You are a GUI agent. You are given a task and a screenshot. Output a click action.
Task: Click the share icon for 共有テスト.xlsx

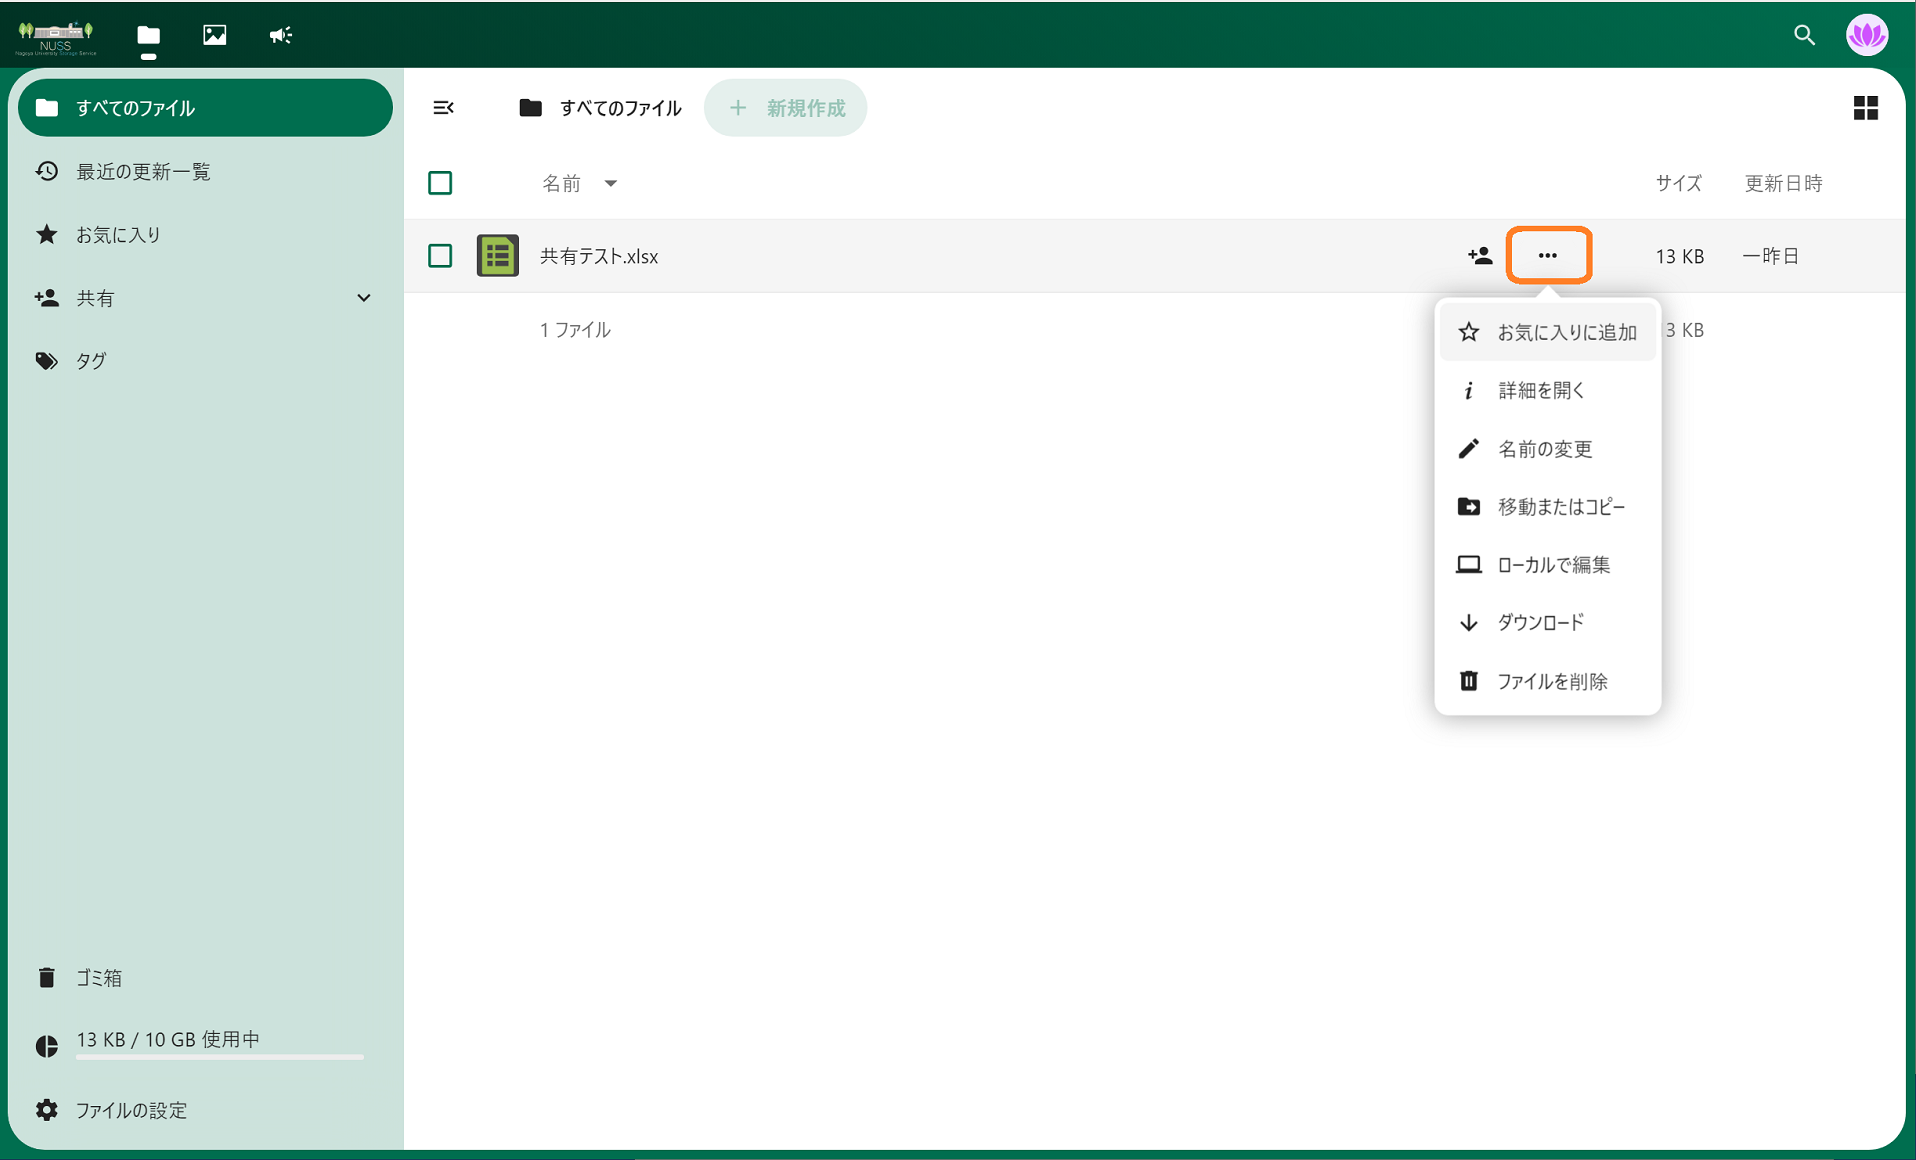[1480, 256]
